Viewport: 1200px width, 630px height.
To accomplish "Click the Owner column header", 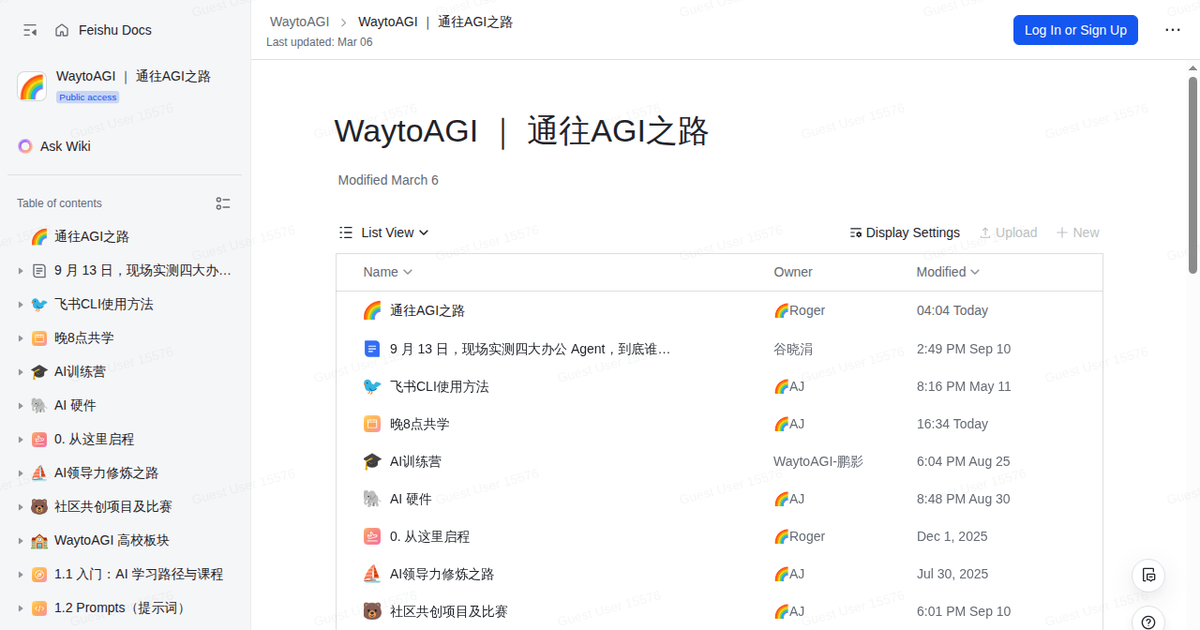I will click(793, 272).
